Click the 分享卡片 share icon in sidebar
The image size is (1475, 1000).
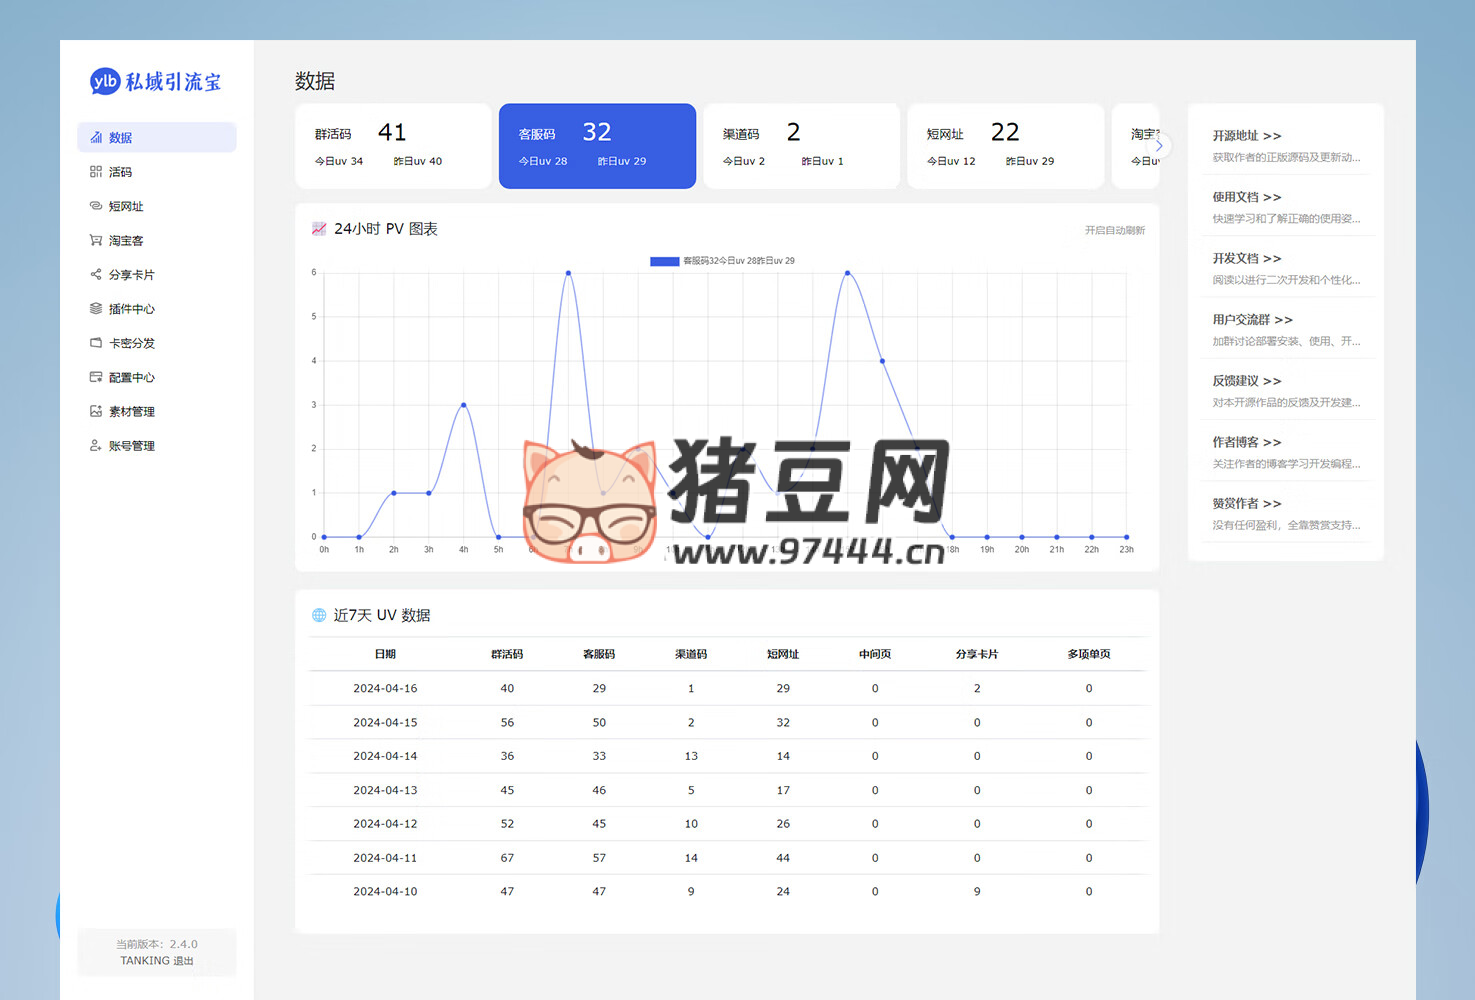[96, 274]
